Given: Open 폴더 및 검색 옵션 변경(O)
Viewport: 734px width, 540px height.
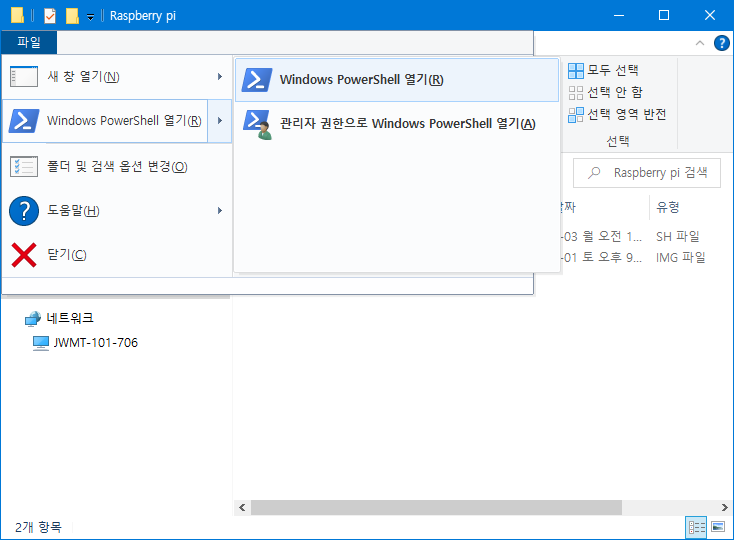Looking at the screenshot, I should pos(117,167).
